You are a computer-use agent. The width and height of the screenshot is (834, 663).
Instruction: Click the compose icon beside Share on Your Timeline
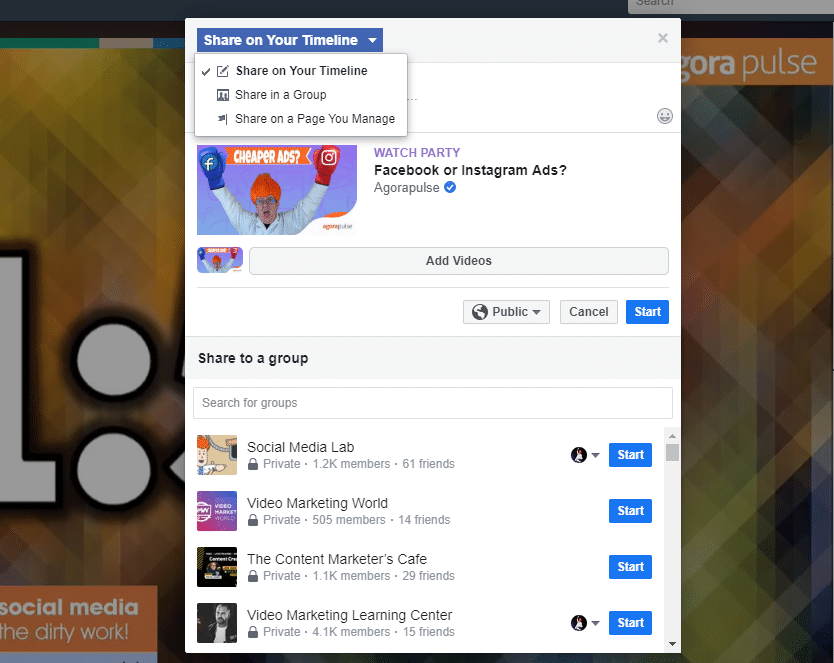tap(223, 71)
